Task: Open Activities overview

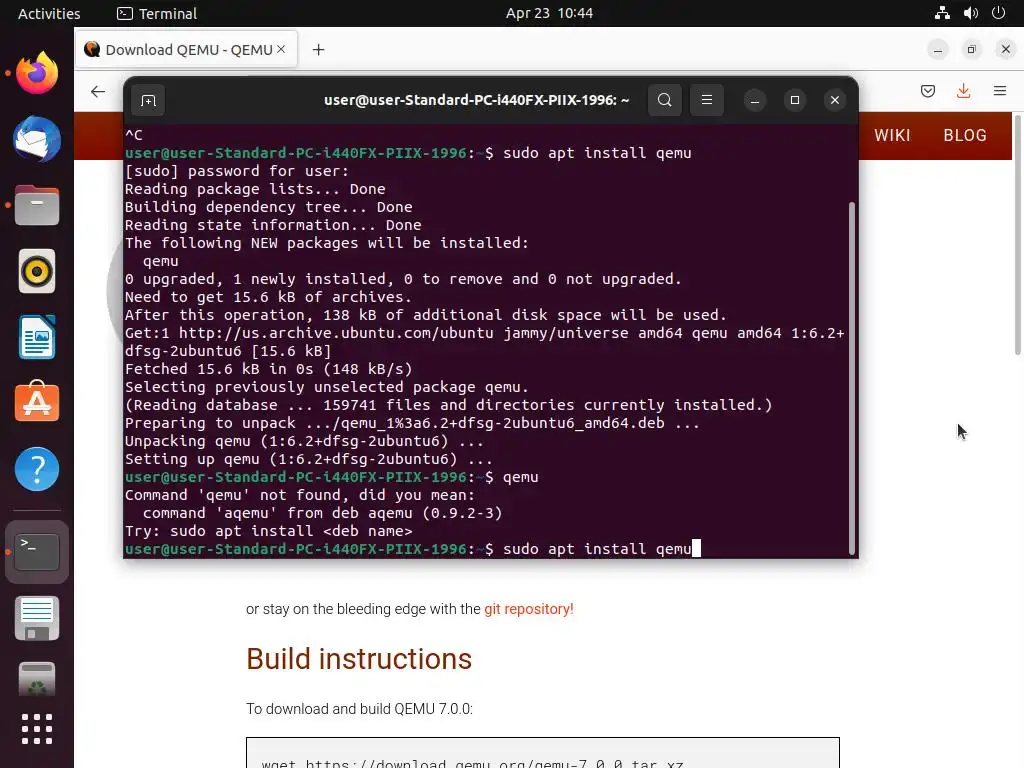Action: click(x=49, y=13)
